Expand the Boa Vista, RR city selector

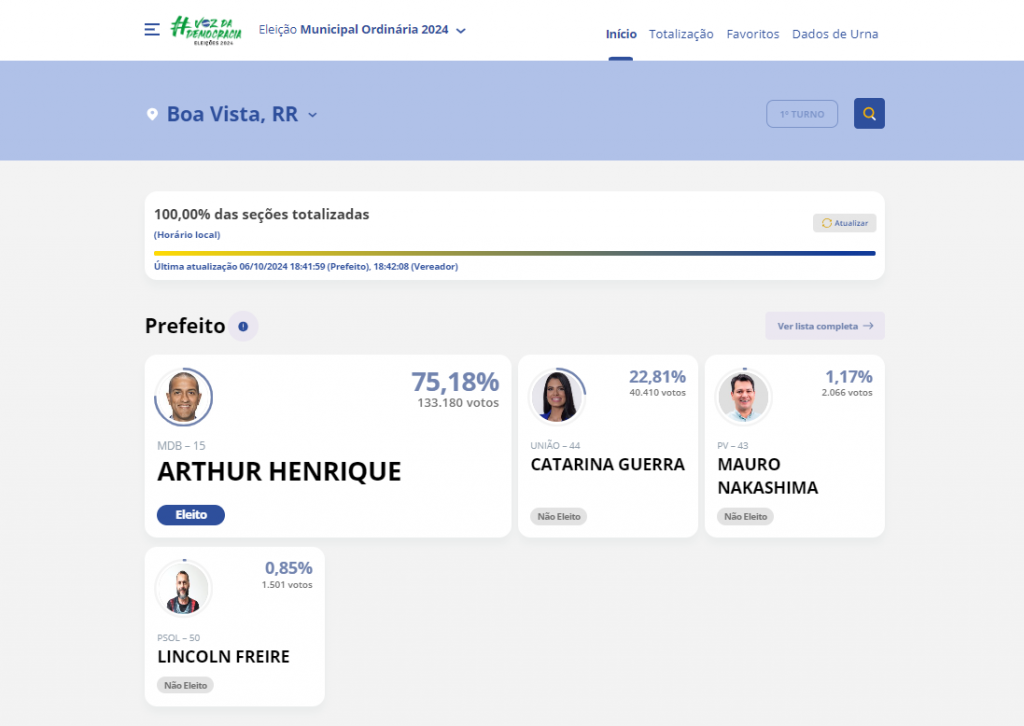click(x=312, y=115)
